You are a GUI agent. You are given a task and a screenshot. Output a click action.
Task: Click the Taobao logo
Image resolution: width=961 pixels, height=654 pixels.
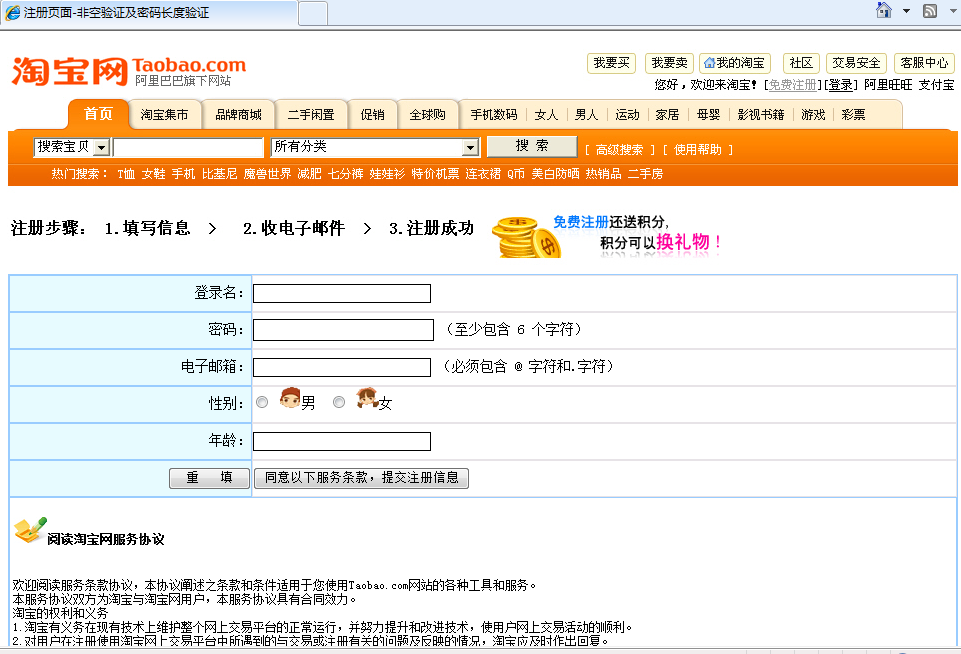(129, 71)
